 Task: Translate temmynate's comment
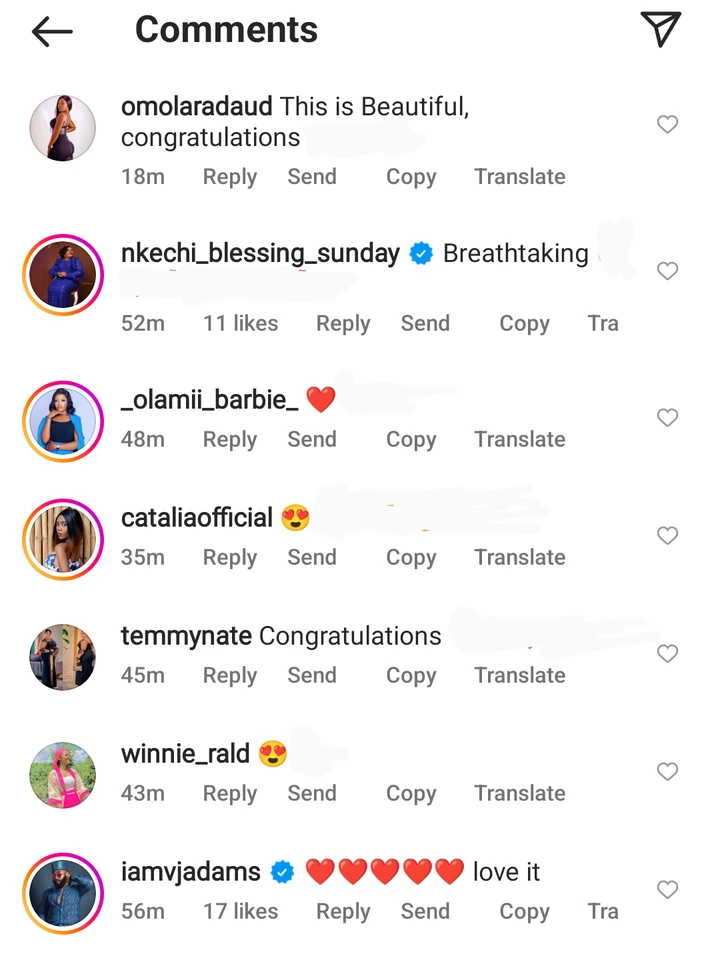pos(519,675)
